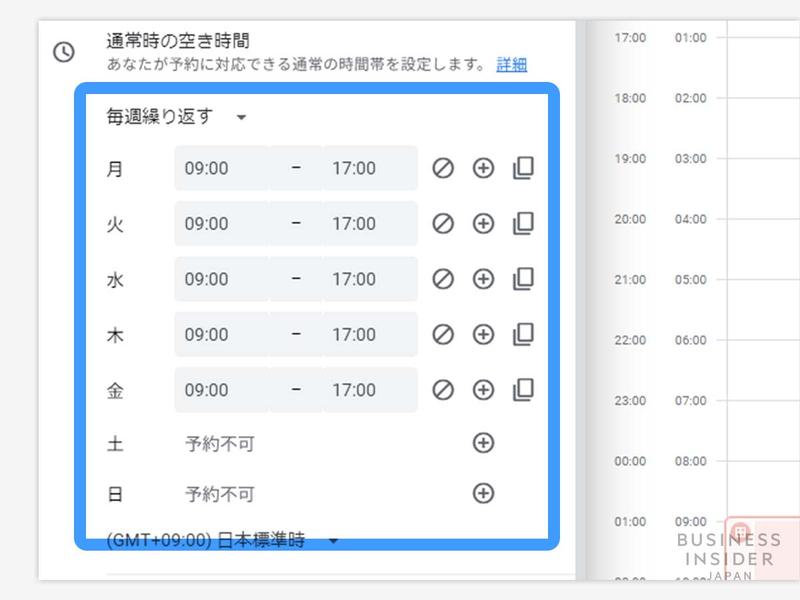Add another time period to Friday (金)
This screenshot has height=600, width=800.
click(x=483, y=390)
